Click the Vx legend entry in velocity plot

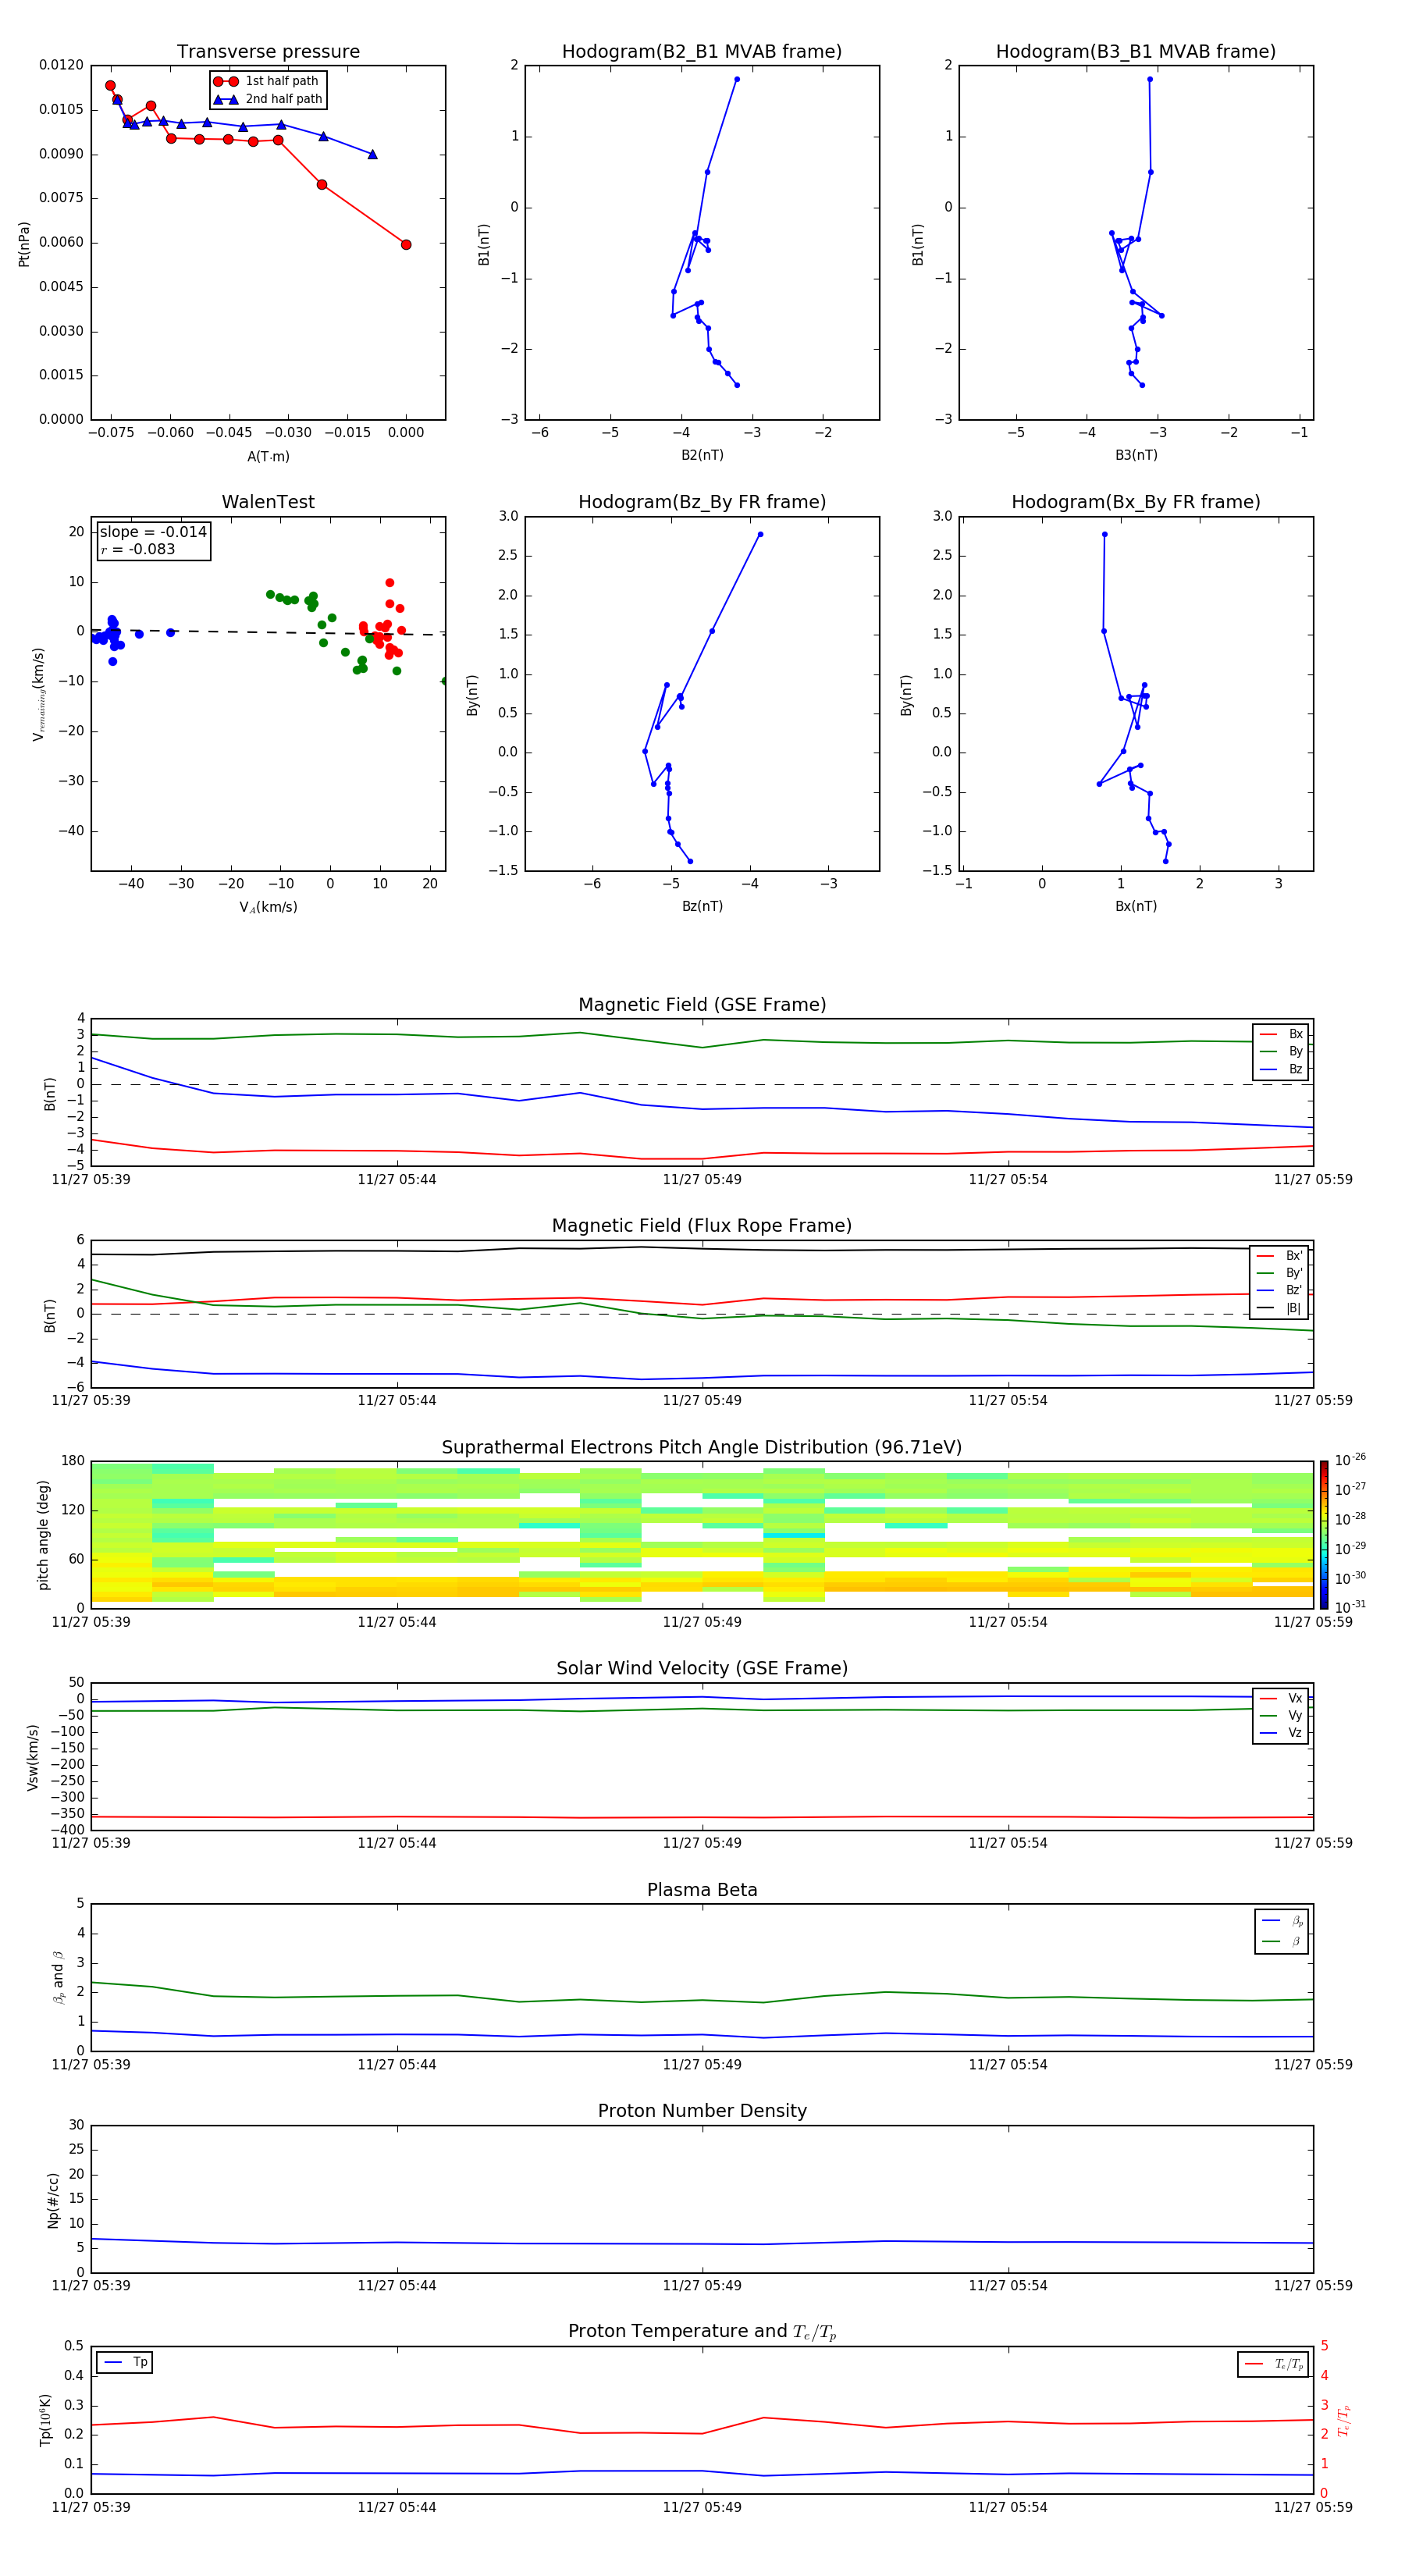click(1281, 1698)
